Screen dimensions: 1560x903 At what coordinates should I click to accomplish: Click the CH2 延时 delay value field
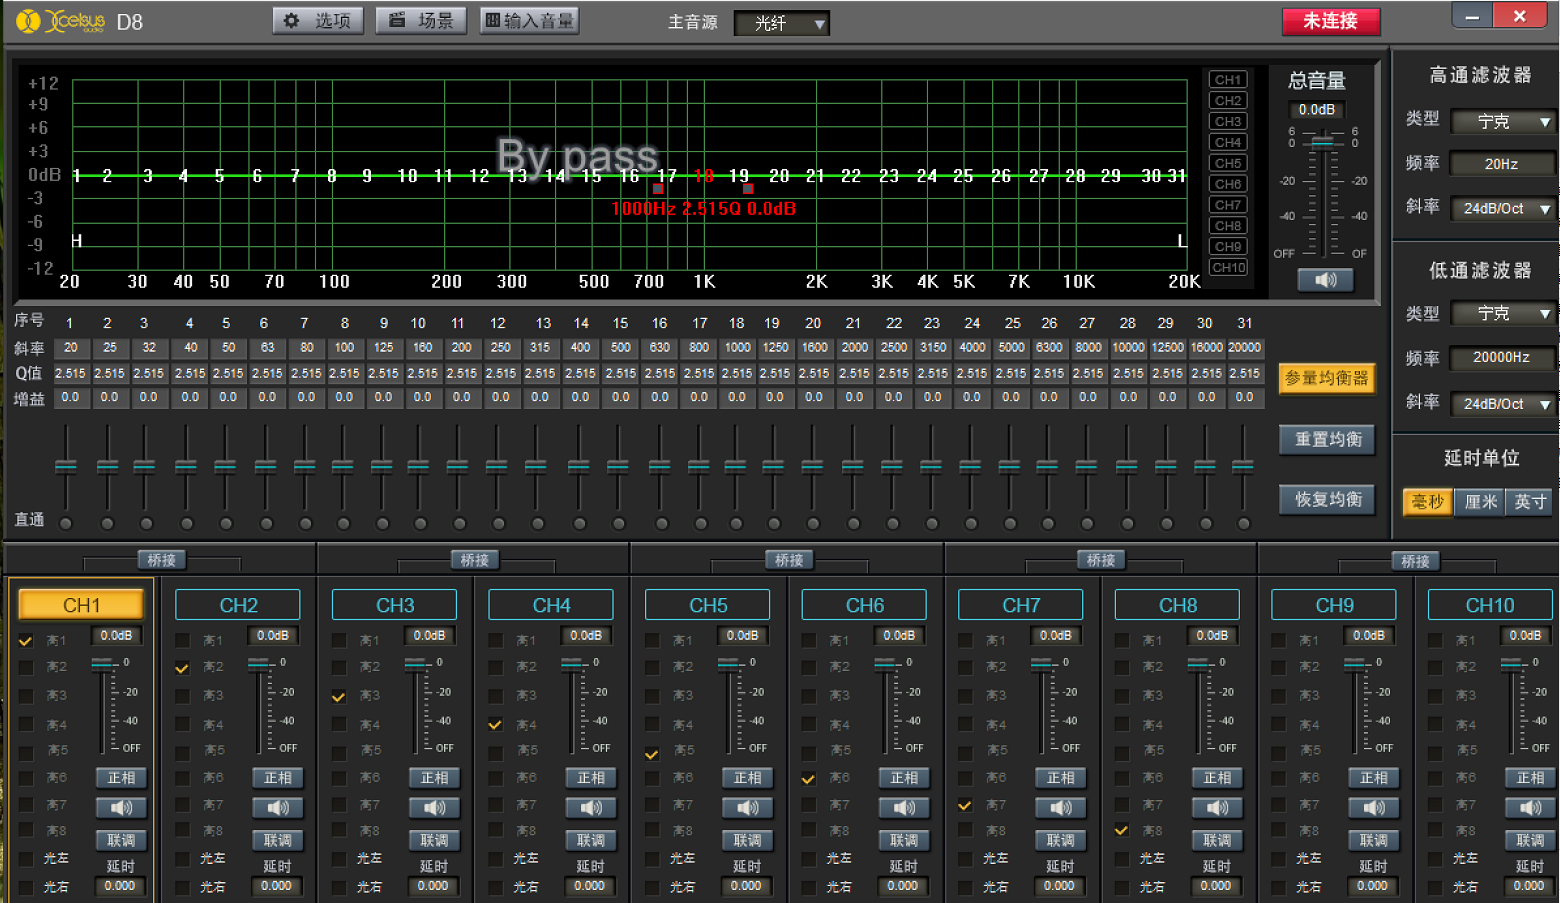pyautogui.click(x=276, y=886)
